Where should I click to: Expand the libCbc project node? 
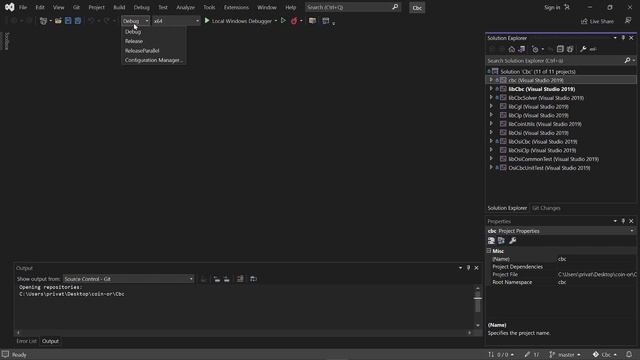[x=491, y=89]
